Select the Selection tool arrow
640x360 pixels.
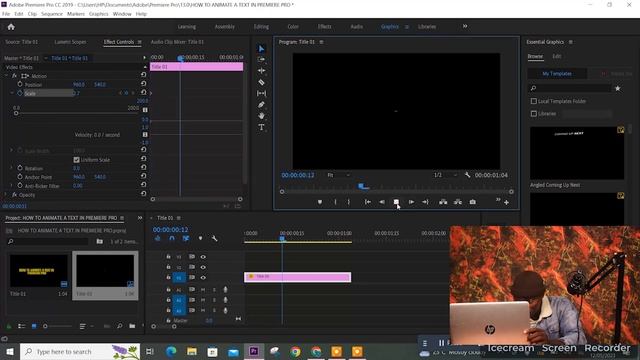(261, 49)
